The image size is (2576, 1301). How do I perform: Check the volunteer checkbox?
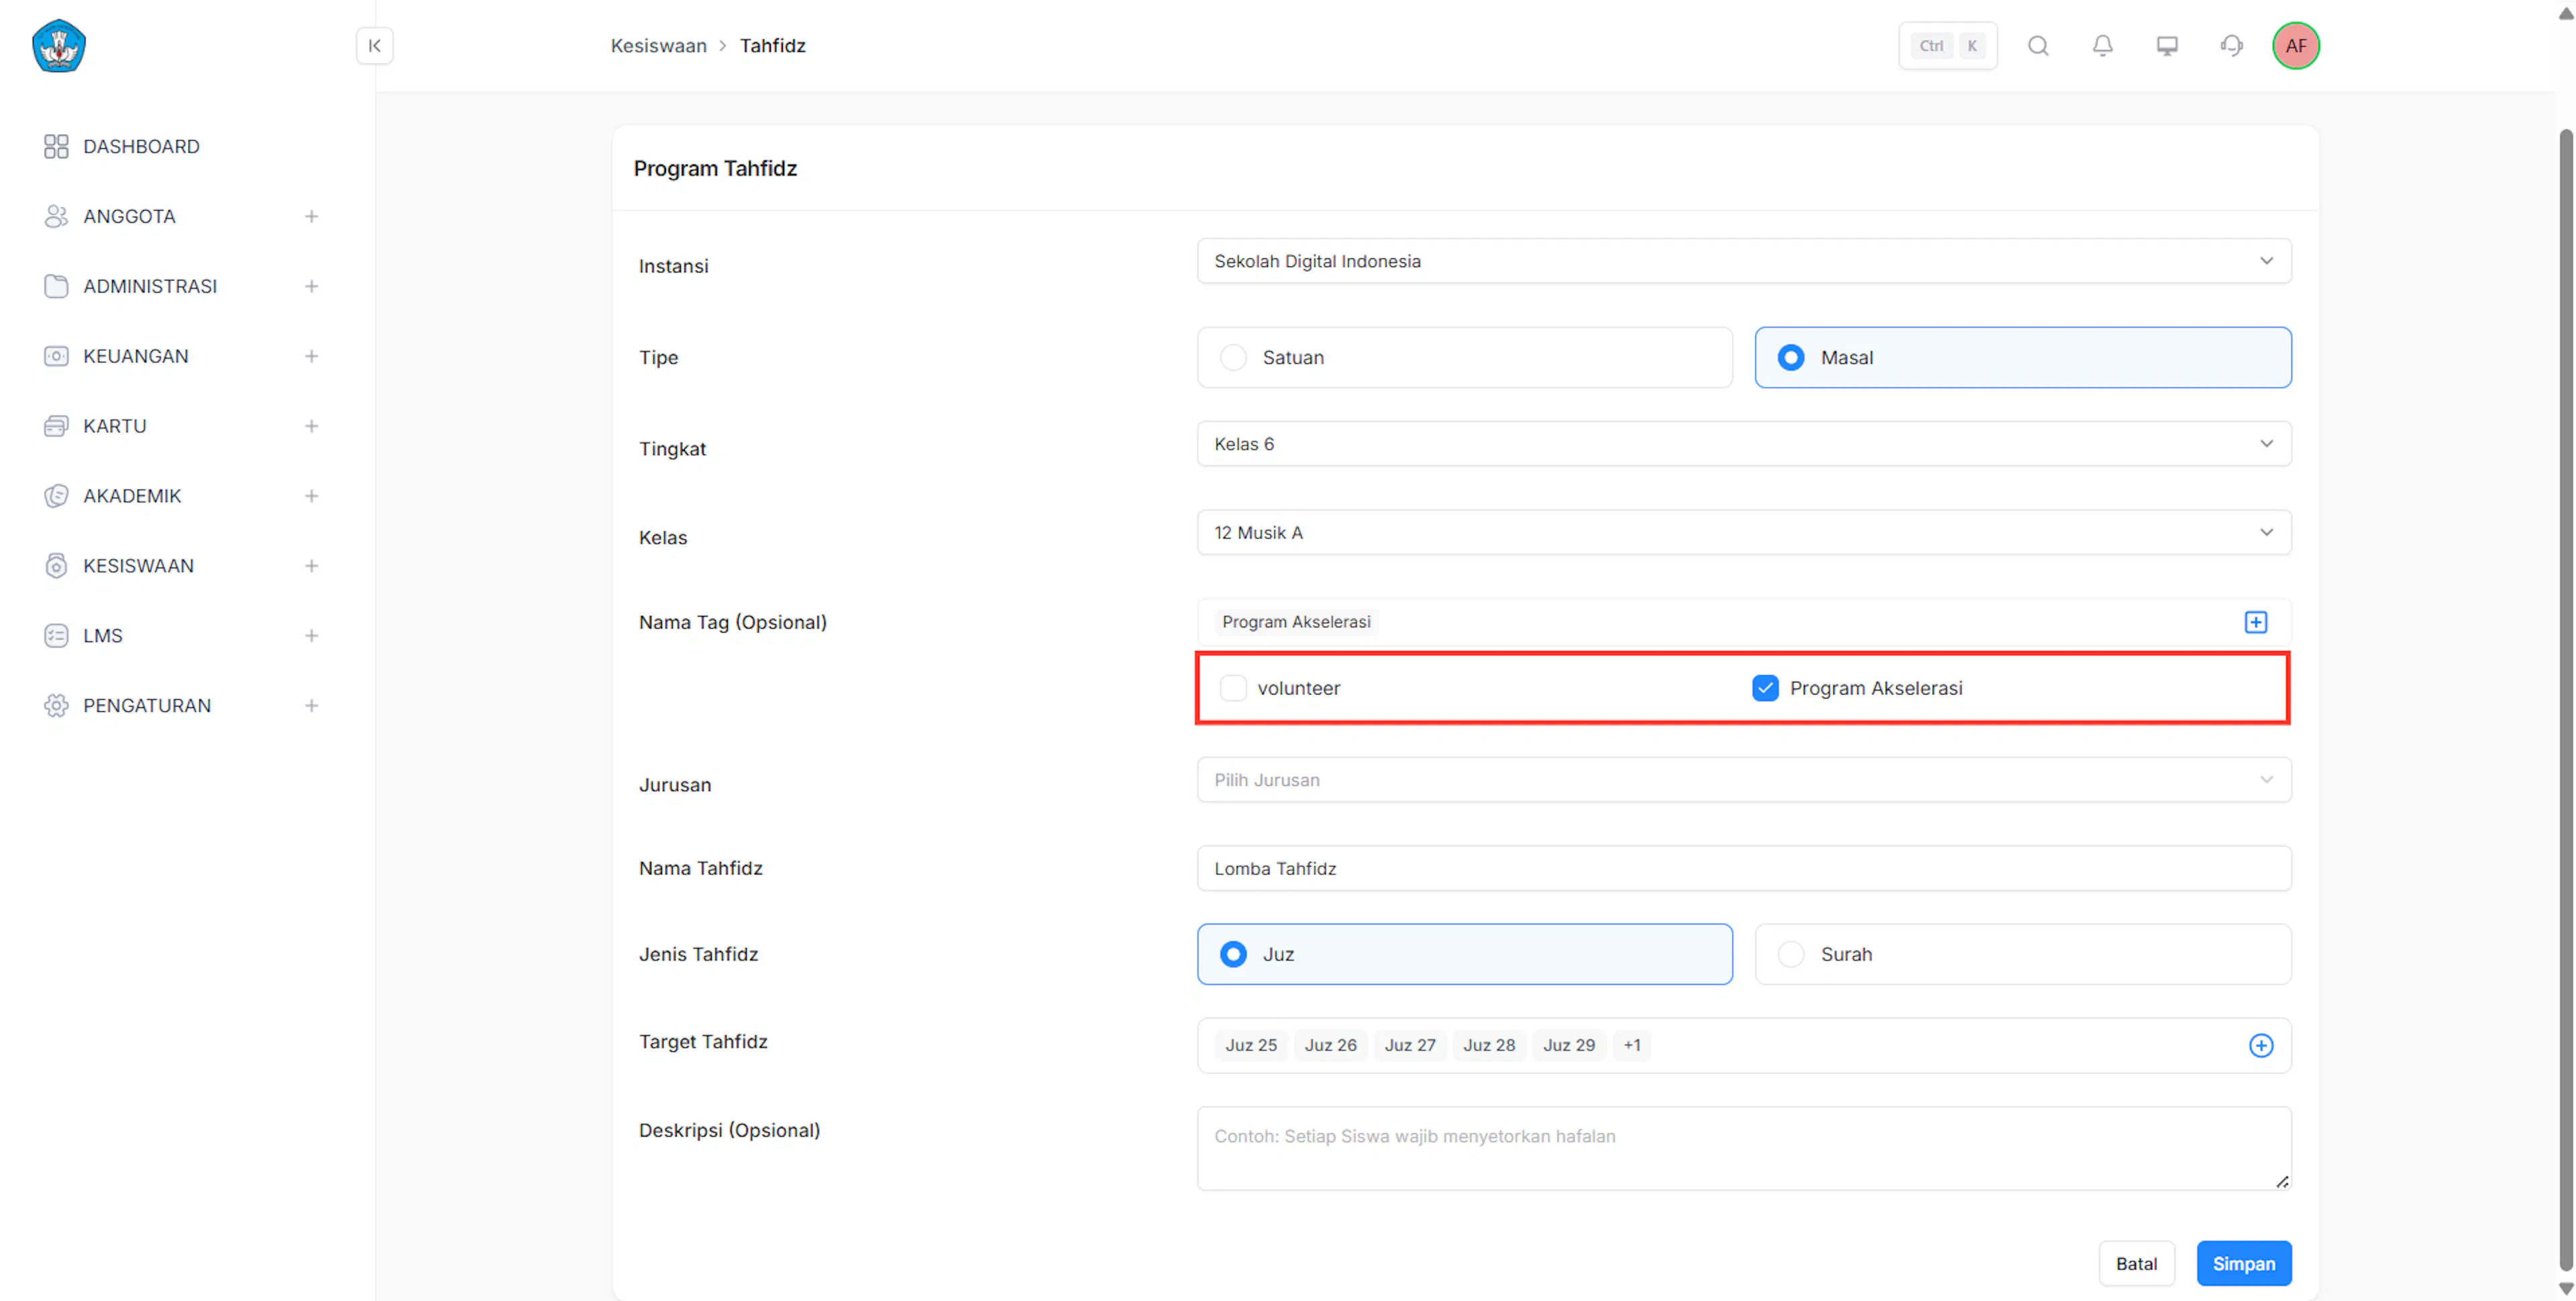[x=1232, y=689]
